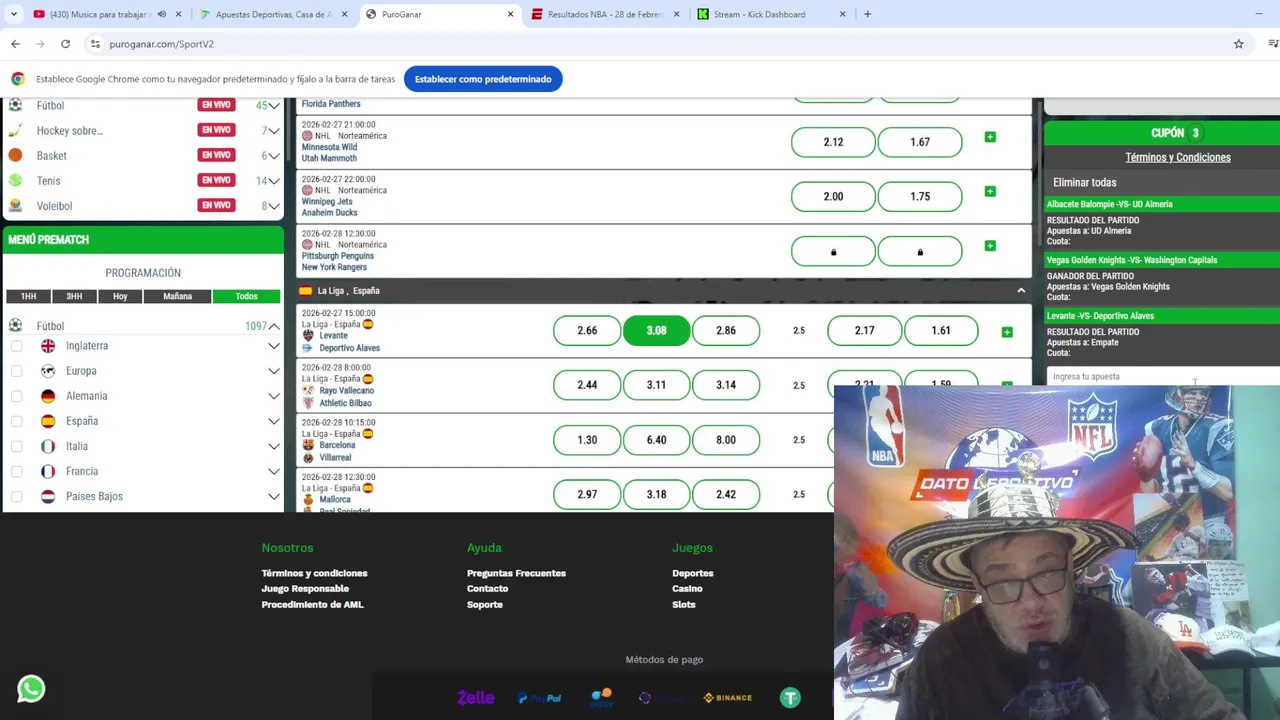Open Términos y Condiciones in the coupon
Viewport: 1280px width, 720px height.
click(1178, 157)
